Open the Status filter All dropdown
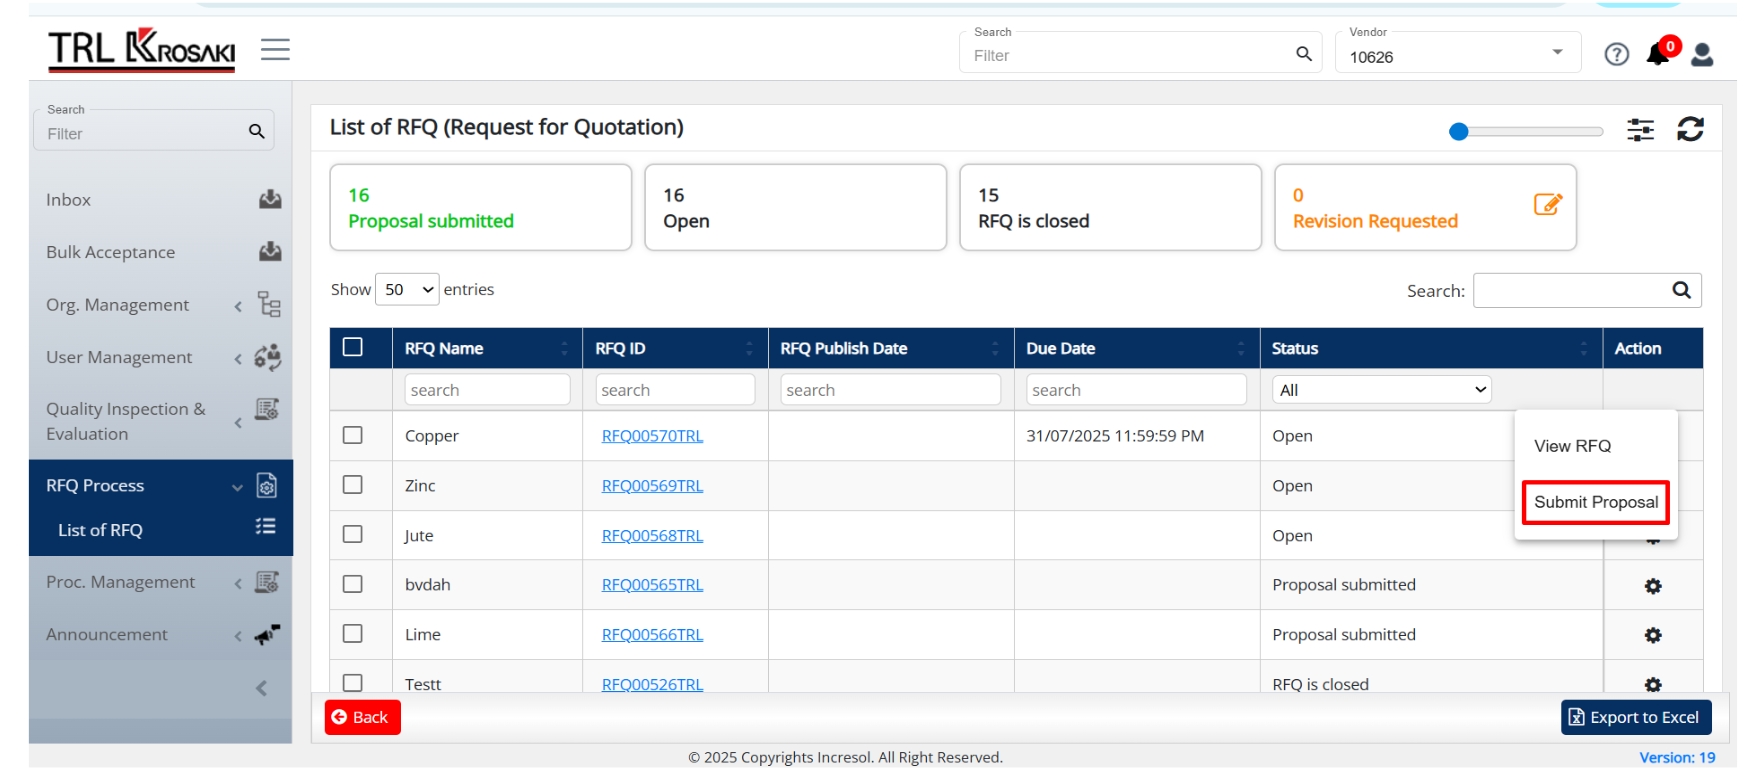 tap(1381, 390)
